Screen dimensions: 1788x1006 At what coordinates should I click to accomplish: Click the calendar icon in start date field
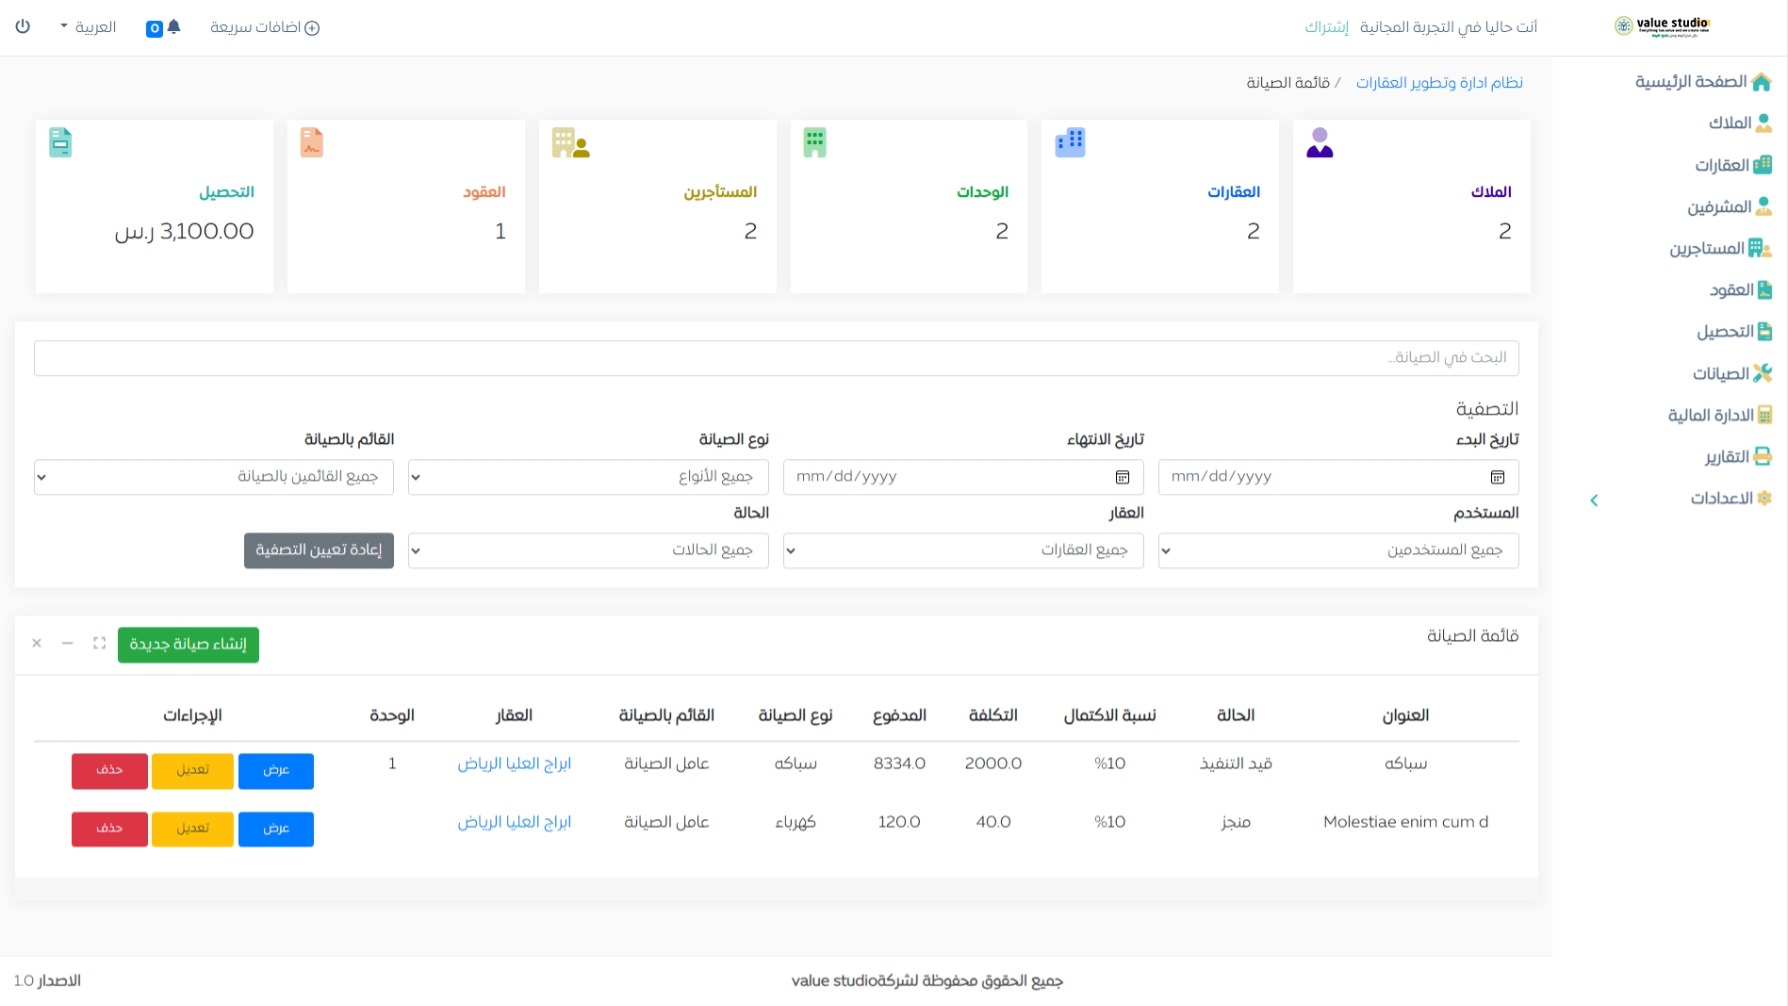(1497, 478)
